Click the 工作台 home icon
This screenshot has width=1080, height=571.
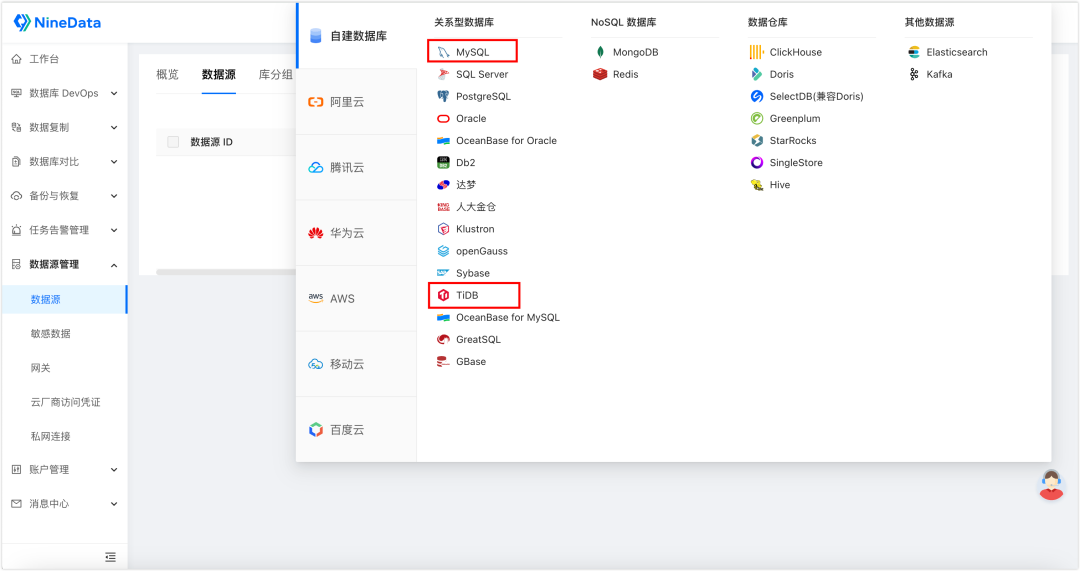pos(17,59)
